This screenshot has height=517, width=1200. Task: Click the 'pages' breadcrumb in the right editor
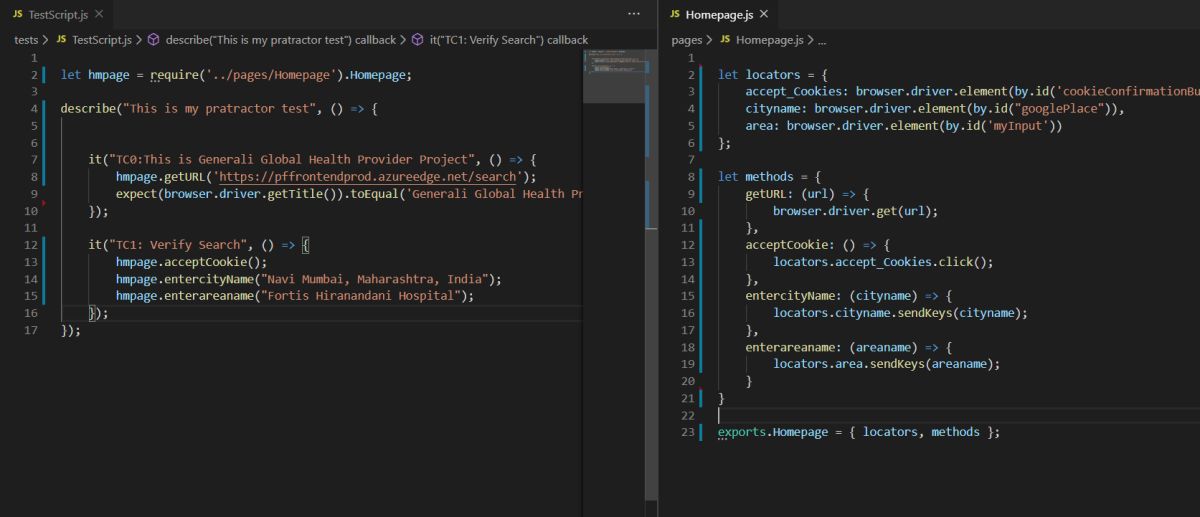687,40
